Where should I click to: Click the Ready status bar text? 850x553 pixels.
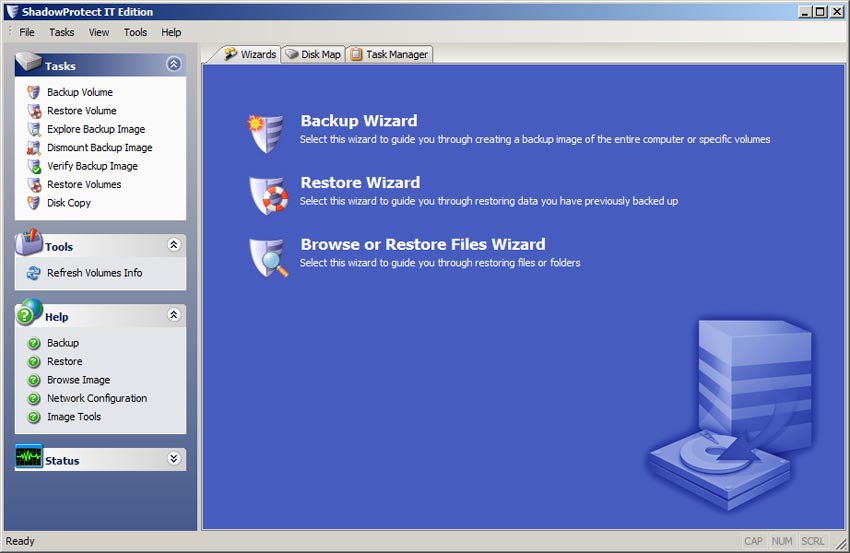pos(20,541)
